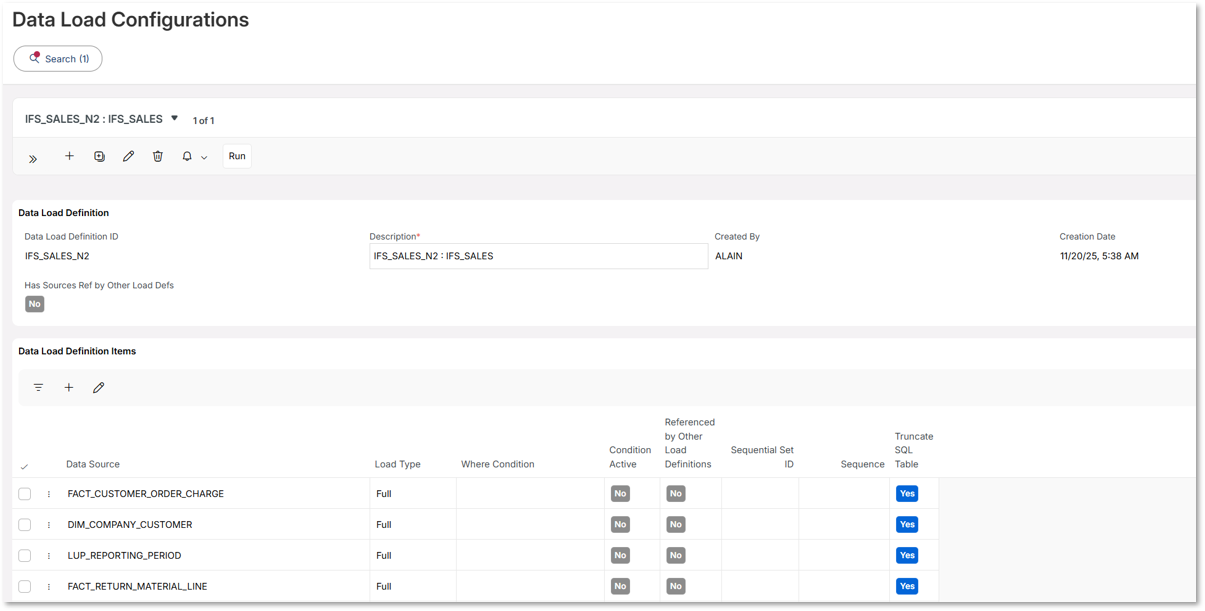Click the 1 of 1 record counter
1205x611 pixels.
[204, 121]
